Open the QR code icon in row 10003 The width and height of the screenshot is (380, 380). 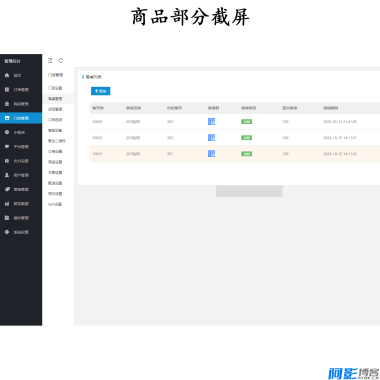[x=211, y=122]
